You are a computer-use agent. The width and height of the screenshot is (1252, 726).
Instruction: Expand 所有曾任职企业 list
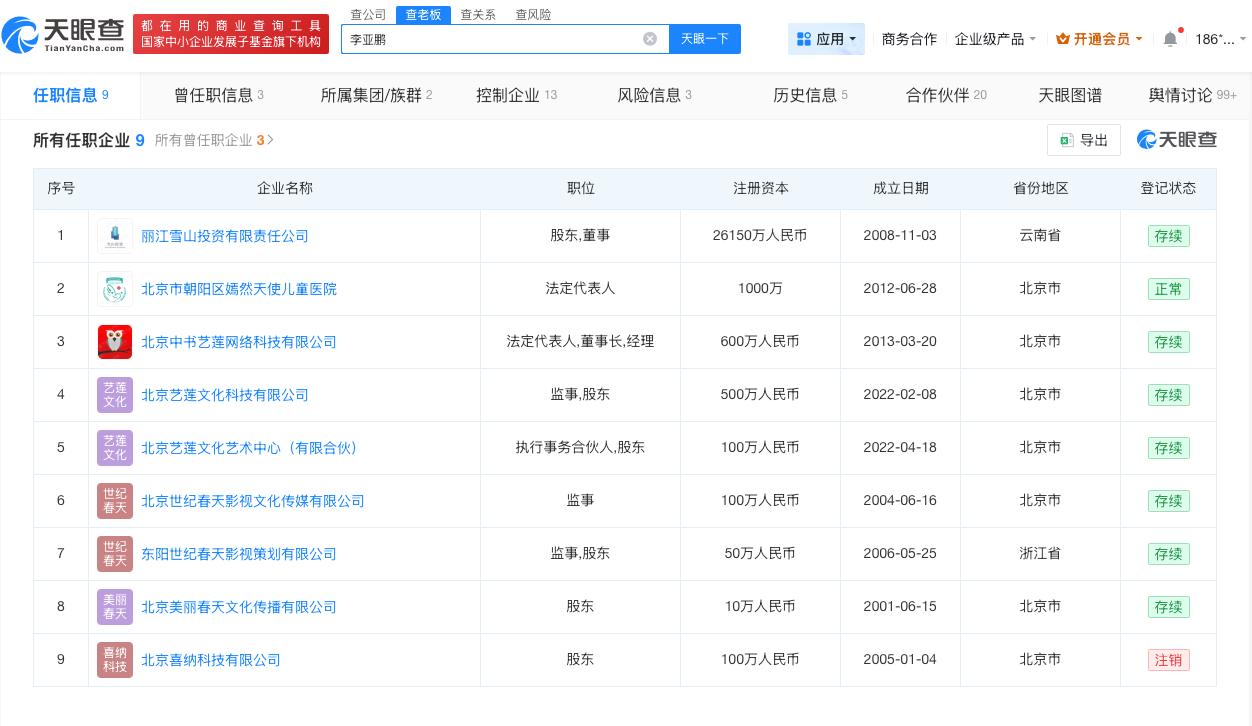click(210, 140)
